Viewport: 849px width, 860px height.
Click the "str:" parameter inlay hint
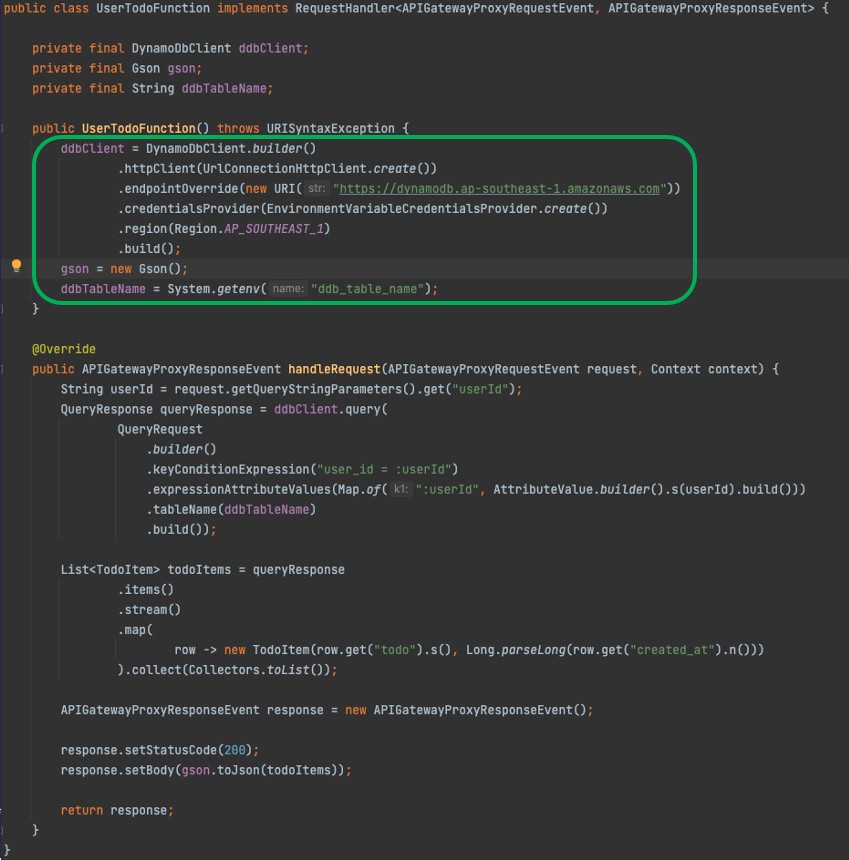pos(316,189)
